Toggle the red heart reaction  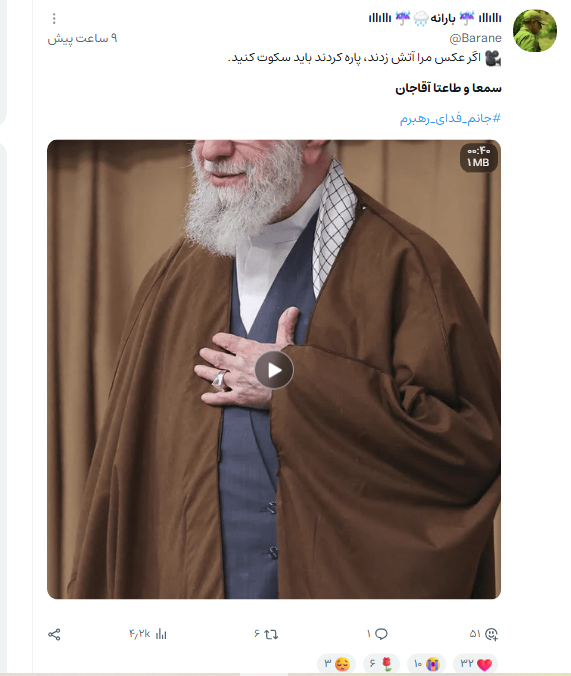tap(476, 663)
